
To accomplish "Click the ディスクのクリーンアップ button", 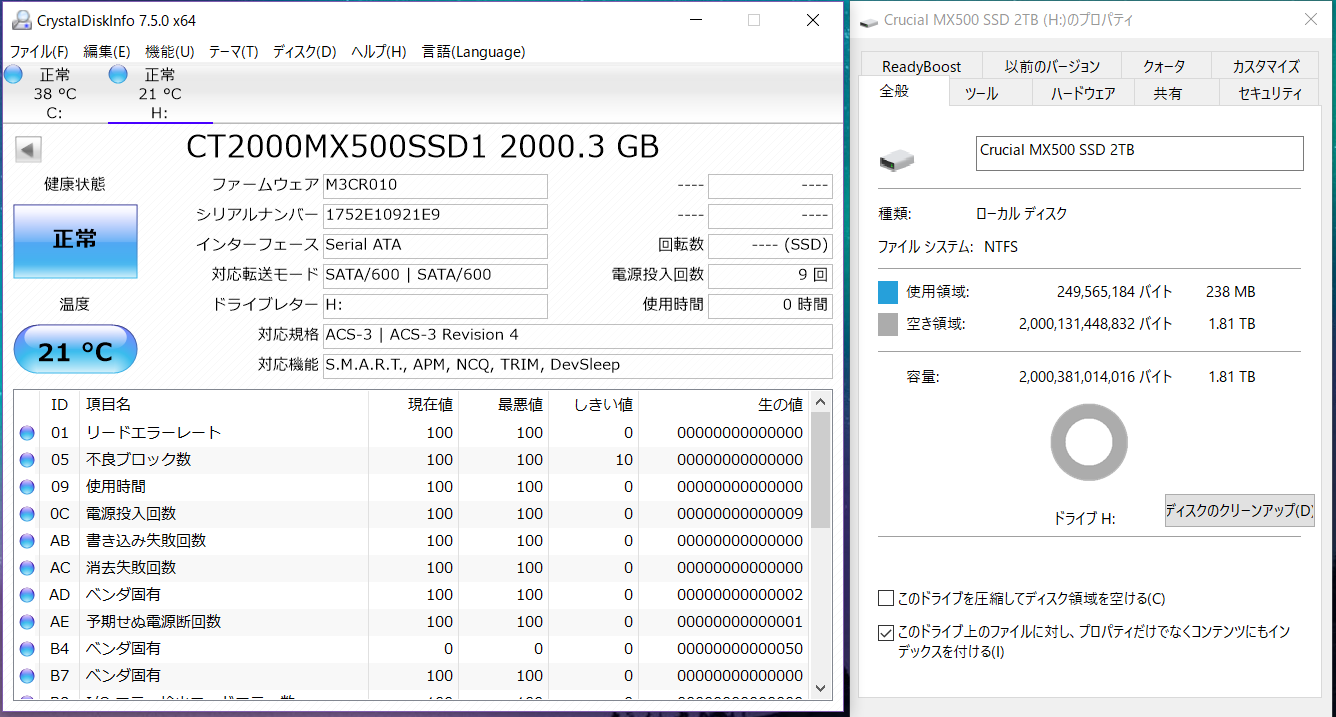I will [x=1239, y=510].
